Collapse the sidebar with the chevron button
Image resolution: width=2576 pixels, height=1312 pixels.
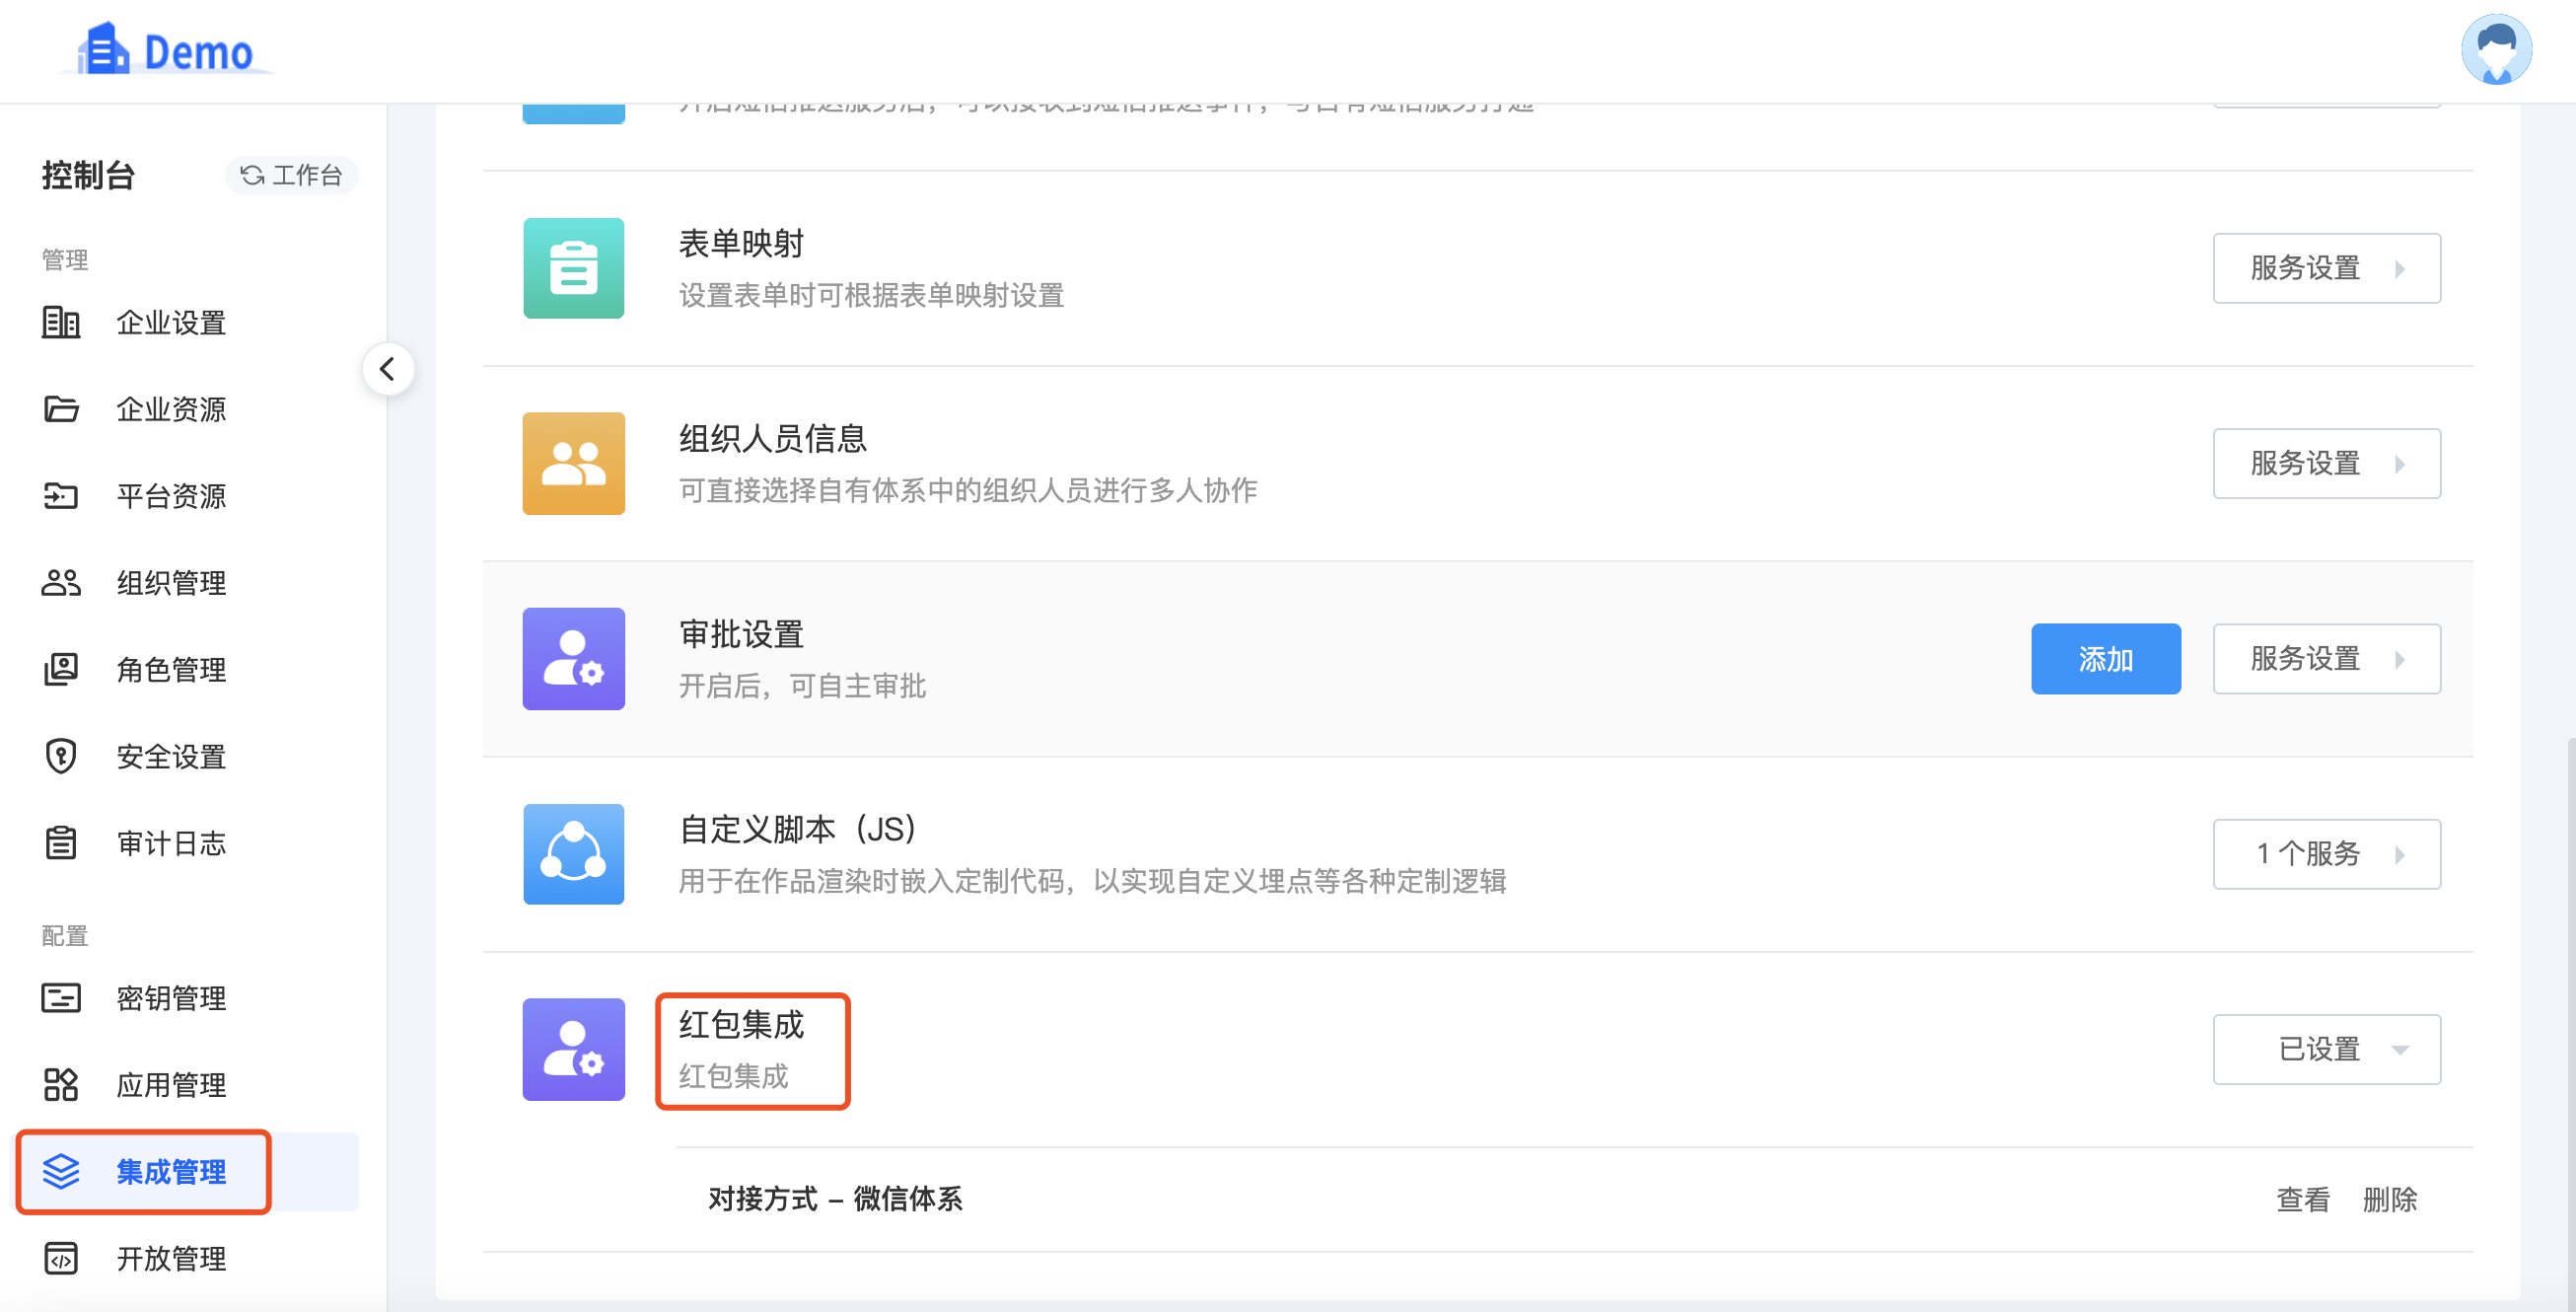(388, 369)
